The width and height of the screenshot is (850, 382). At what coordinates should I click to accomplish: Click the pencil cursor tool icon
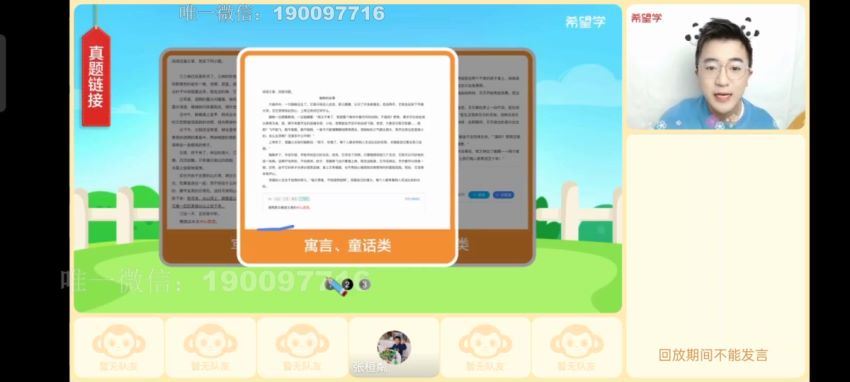[x=336, y=286]
